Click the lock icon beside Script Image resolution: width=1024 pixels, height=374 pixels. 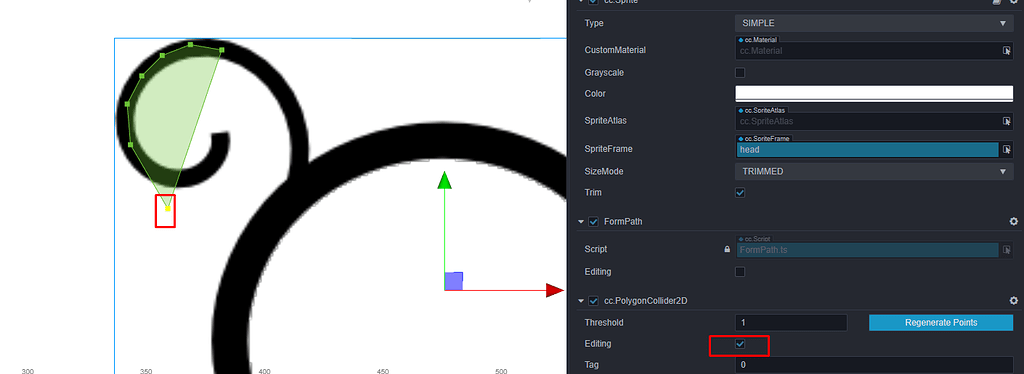pyautogui.click(x=728, y=249)
